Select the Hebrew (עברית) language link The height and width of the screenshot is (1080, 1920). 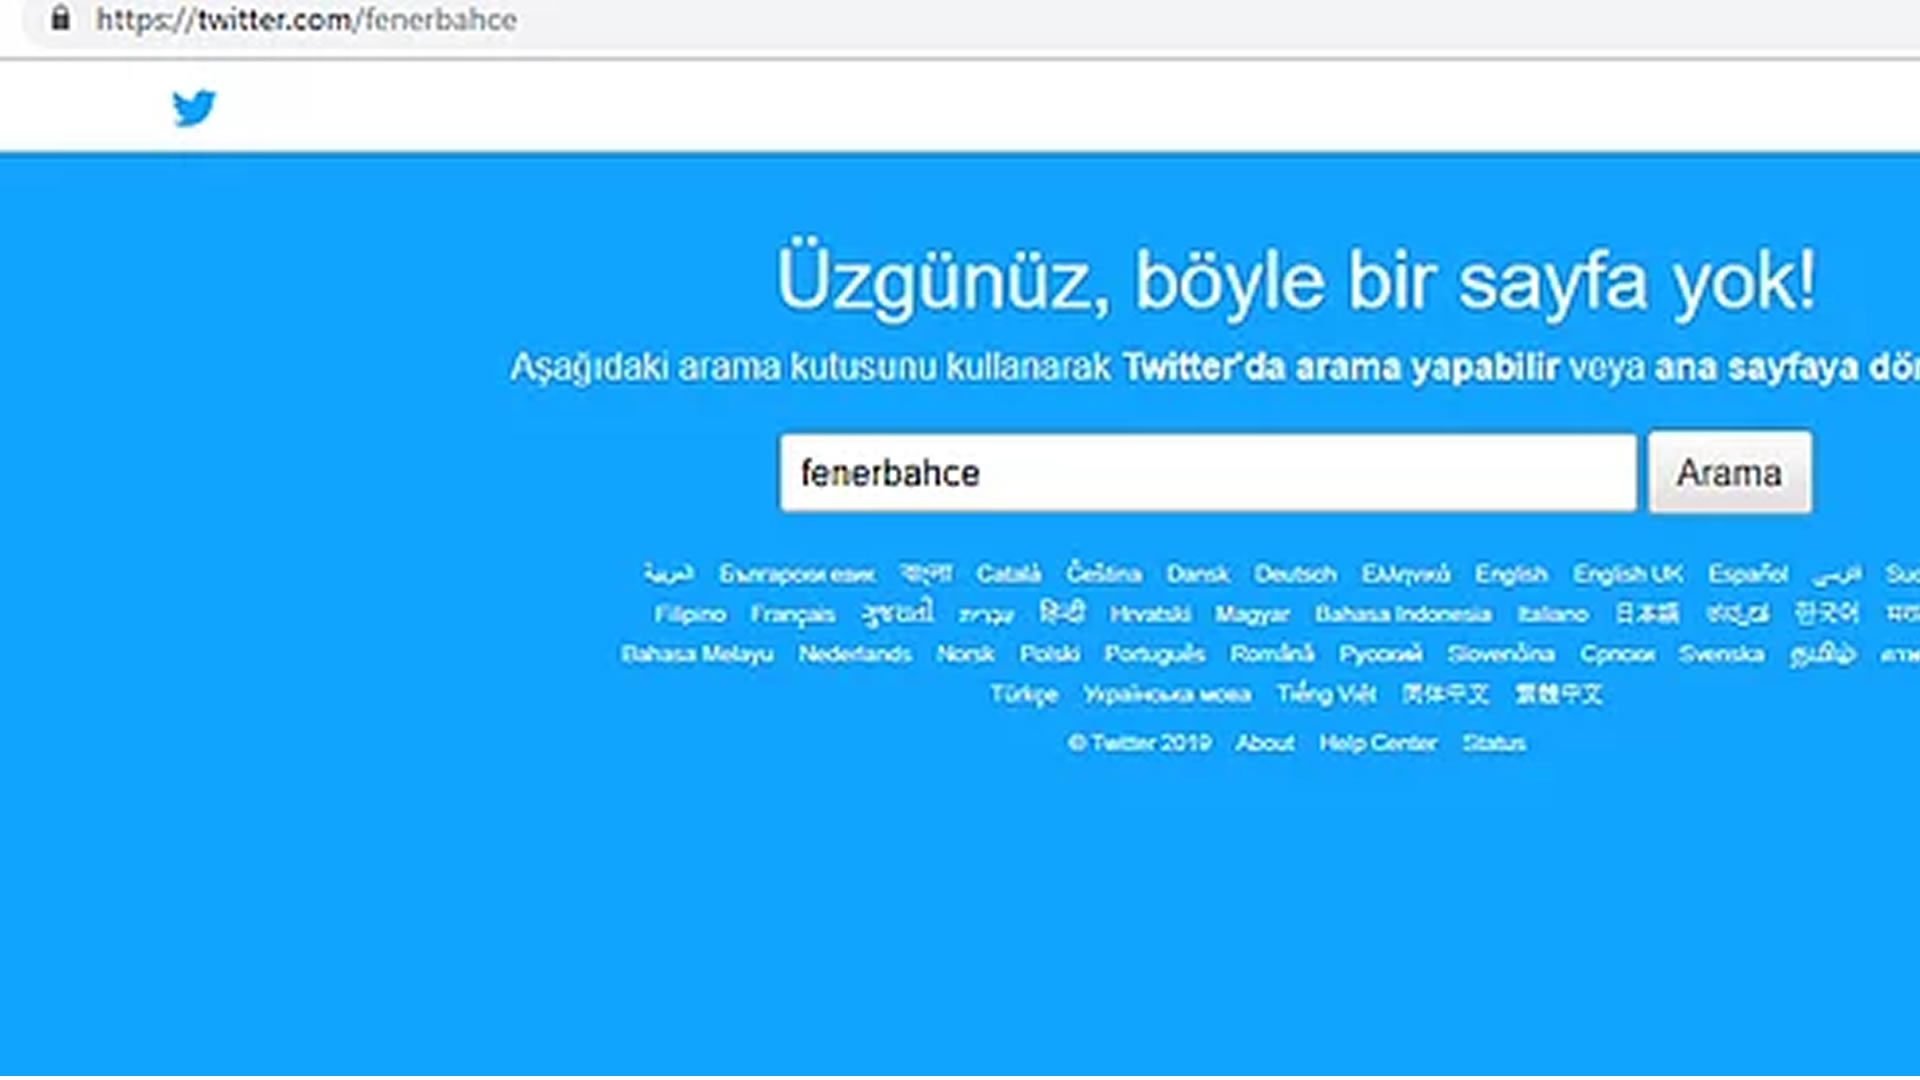[986, 615]
